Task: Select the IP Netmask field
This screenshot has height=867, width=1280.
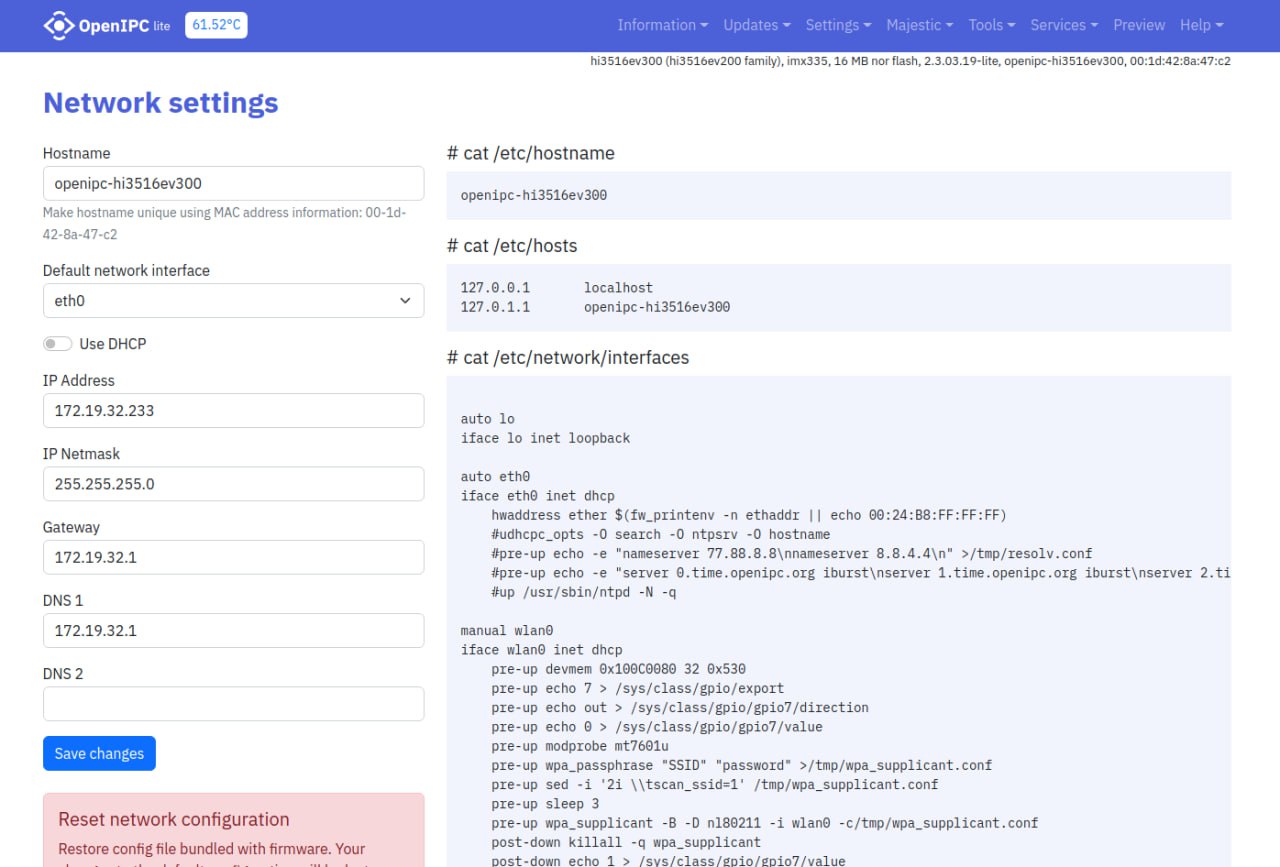Action: [x=233, y=484]
